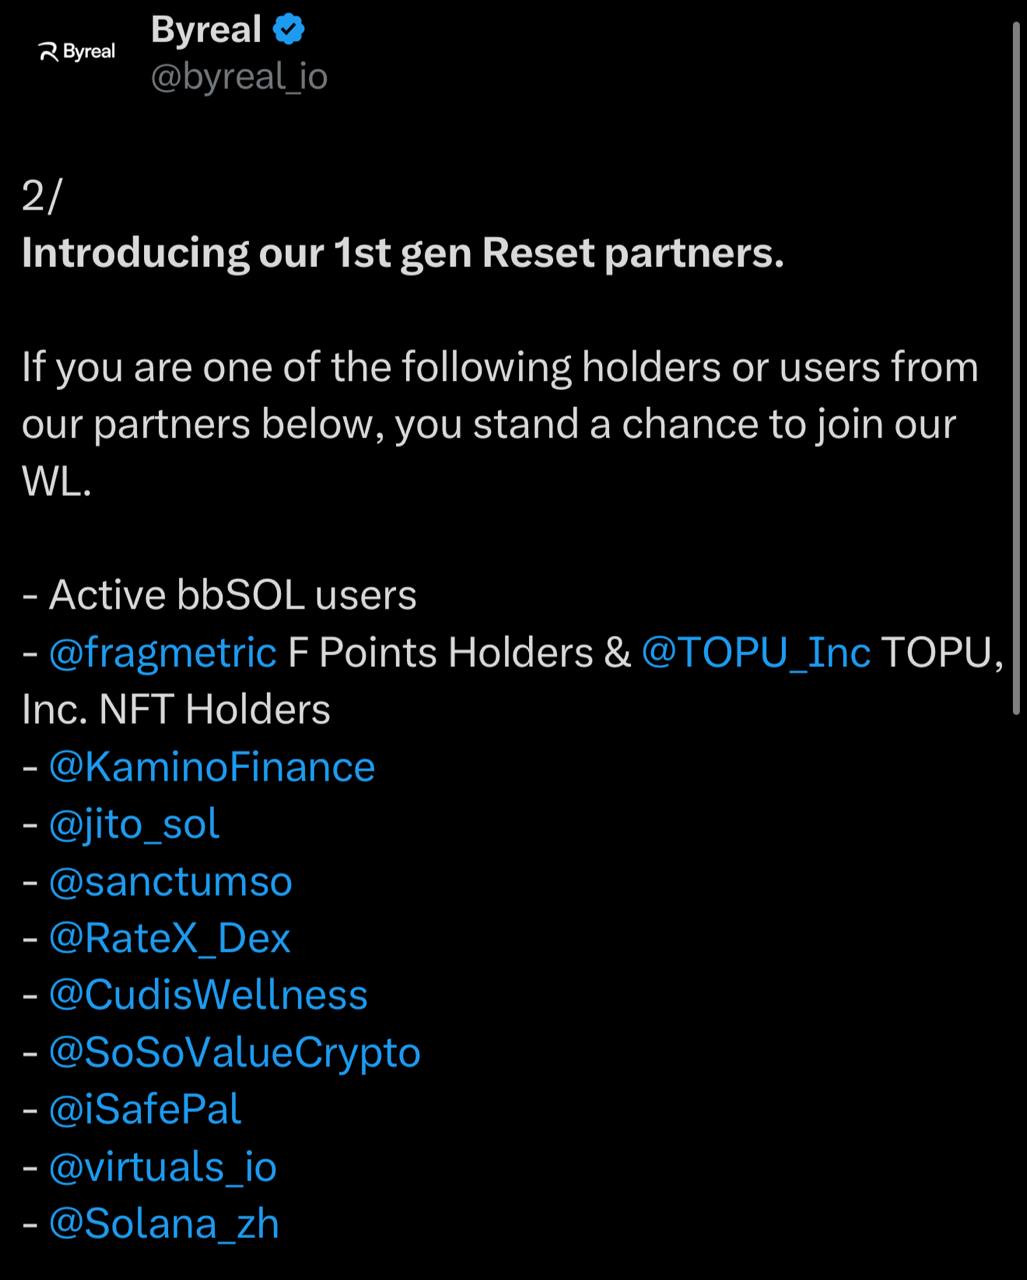Image resolution: width=1027 pixels, height=1280 pixels.
Task: Open the @byreal_io handle
Action: (x=239, y=77)
